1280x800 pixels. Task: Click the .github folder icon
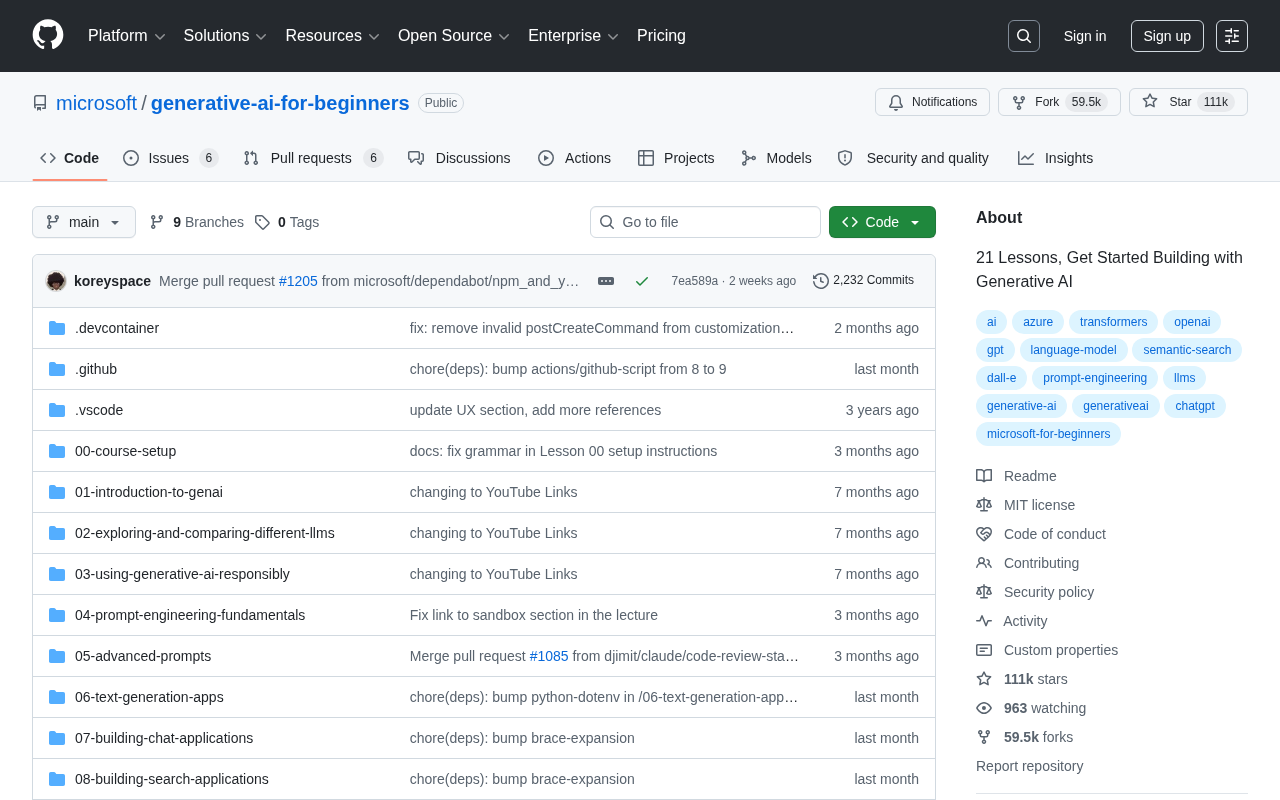57,369
